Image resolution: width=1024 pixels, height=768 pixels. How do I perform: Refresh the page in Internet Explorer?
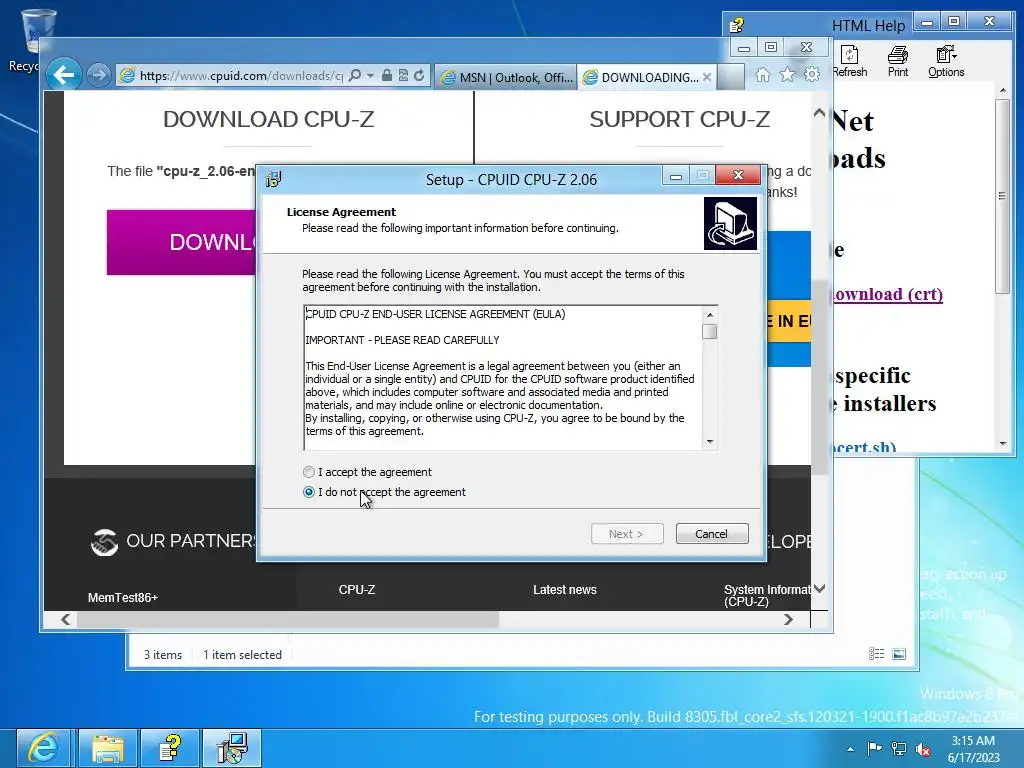point(419,76)
